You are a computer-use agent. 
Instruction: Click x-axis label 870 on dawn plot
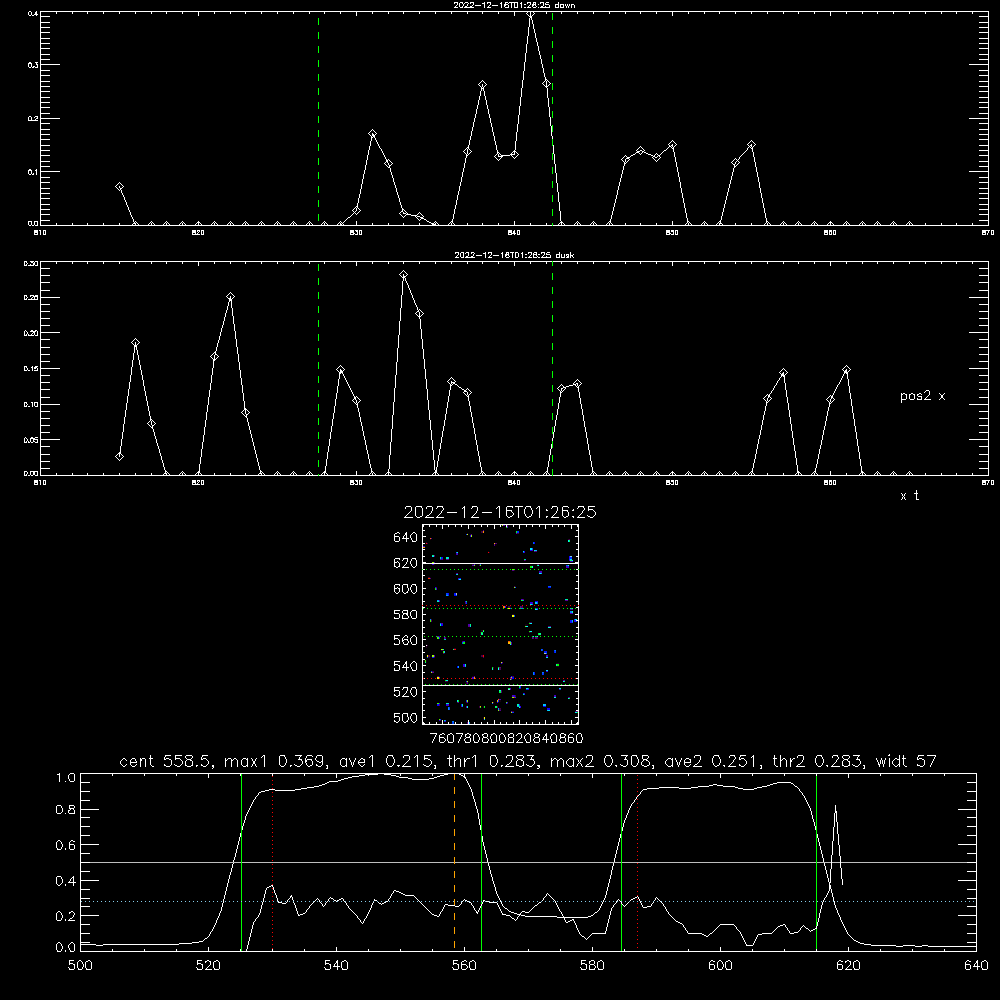[x=987, y=233]
